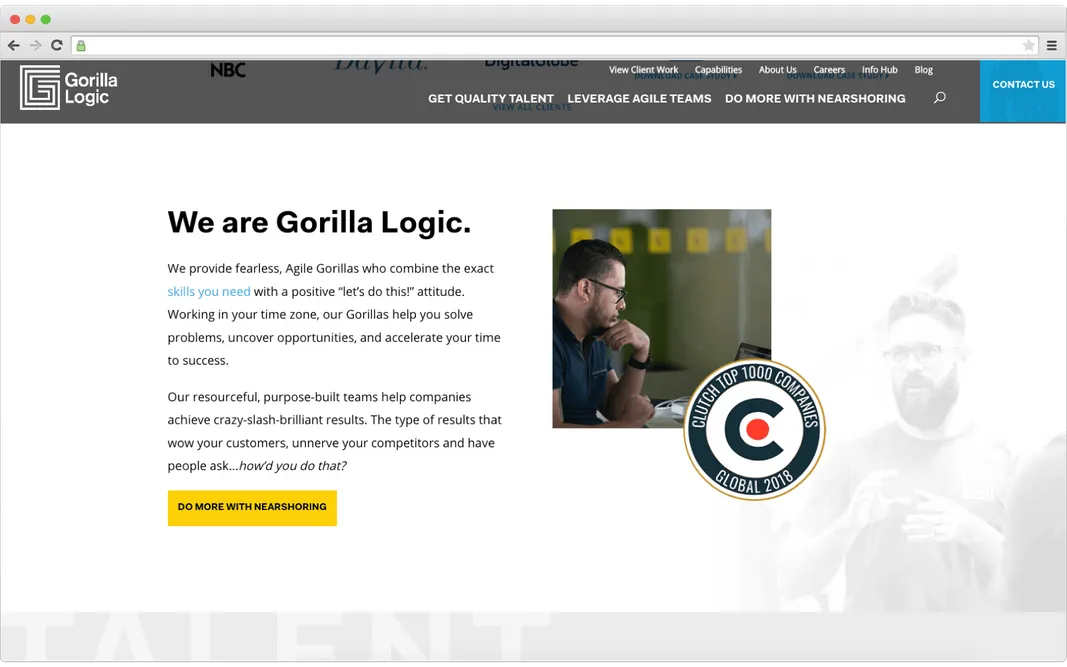Open the Capabilities link
This screenshot has width=1067, height=667.
pos(718,69)
